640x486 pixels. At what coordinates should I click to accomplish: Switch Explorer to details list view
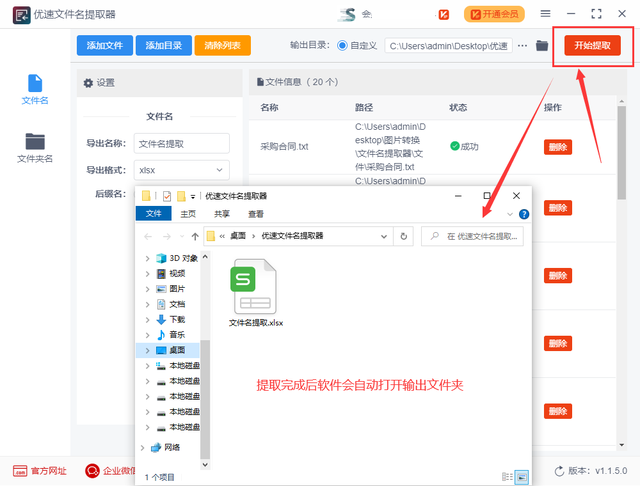pyautogui.click(x=507, y=476)
